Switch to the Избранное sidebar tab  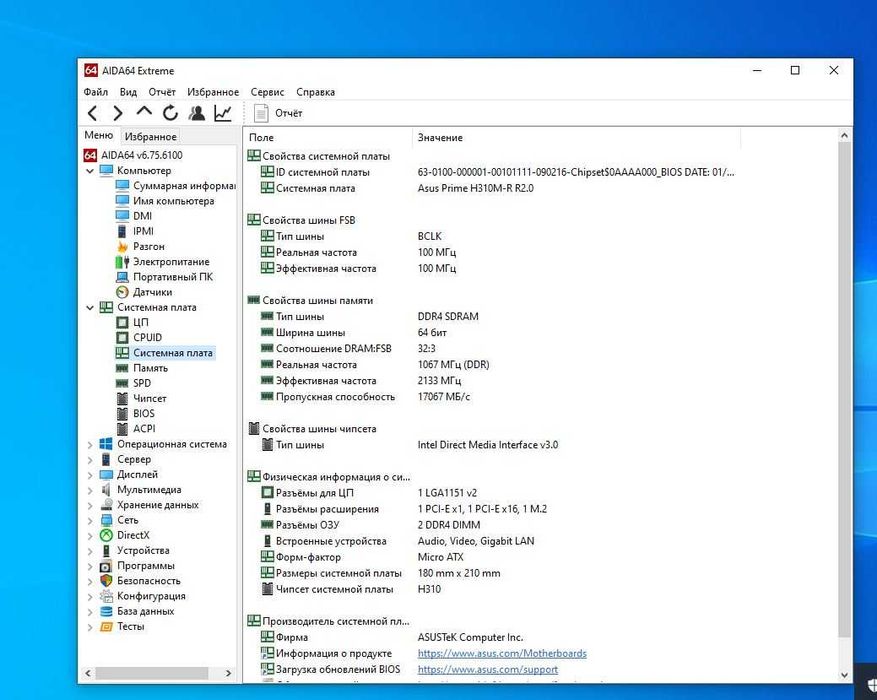click(150, 136)
